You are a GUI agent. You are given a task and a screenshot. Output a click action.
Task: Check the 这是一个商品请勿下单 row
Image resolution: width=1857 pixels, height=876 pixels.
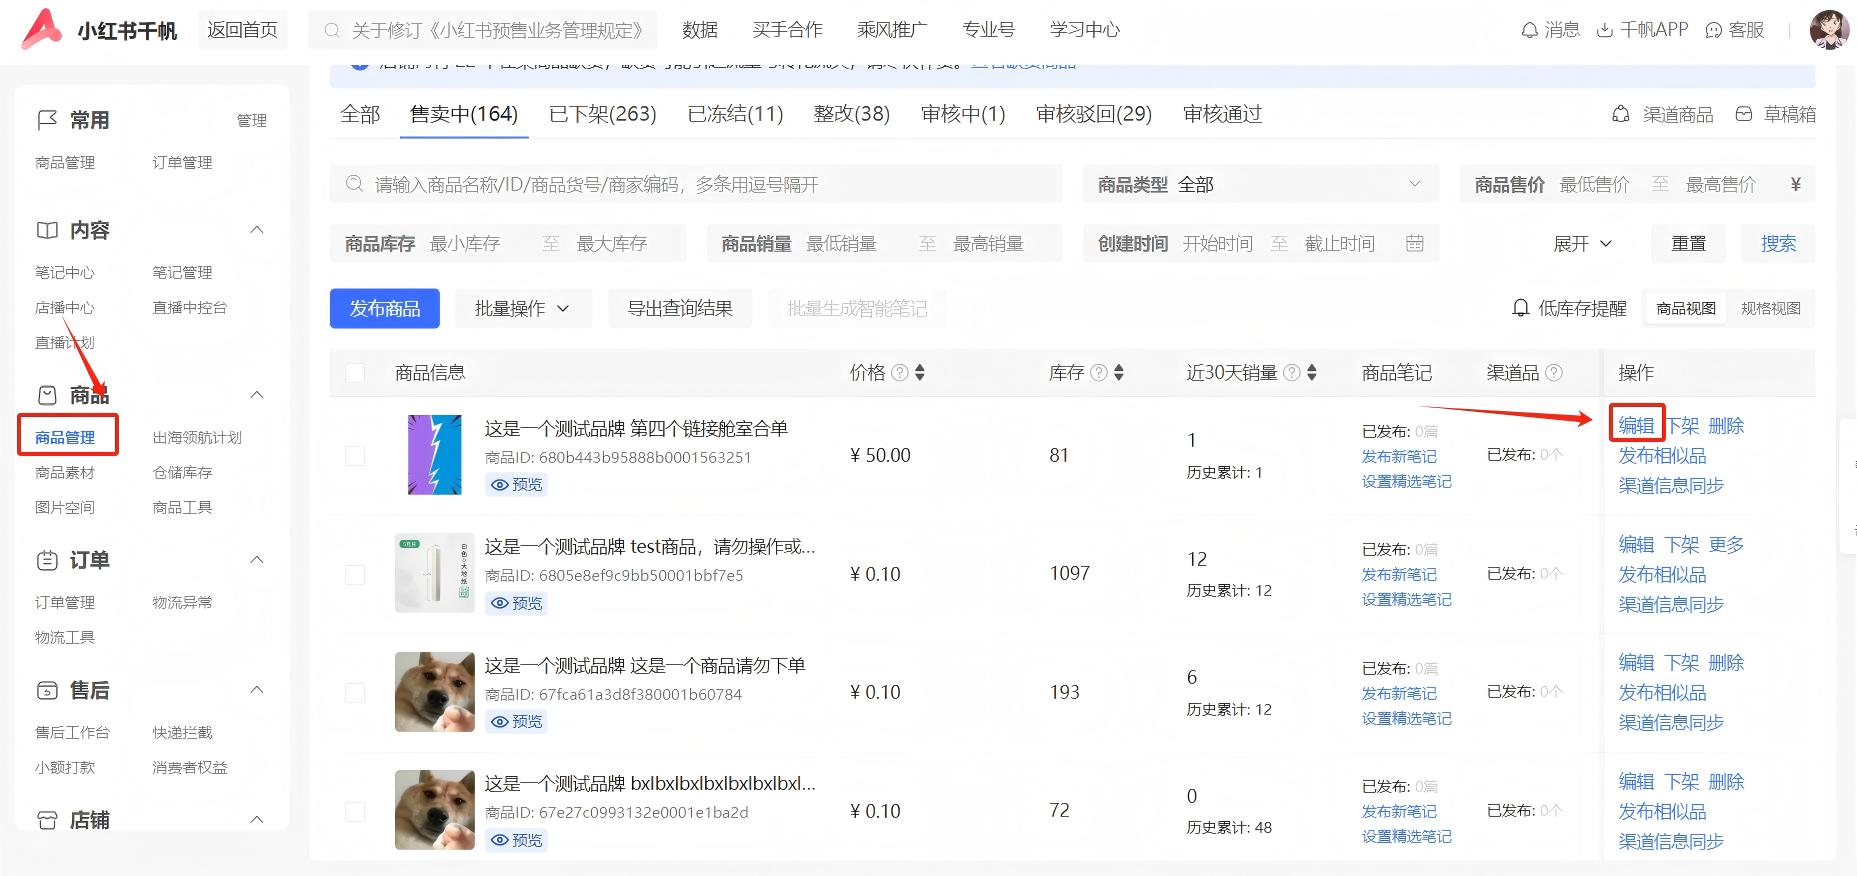pyautogui.click(x=355, y=692)
